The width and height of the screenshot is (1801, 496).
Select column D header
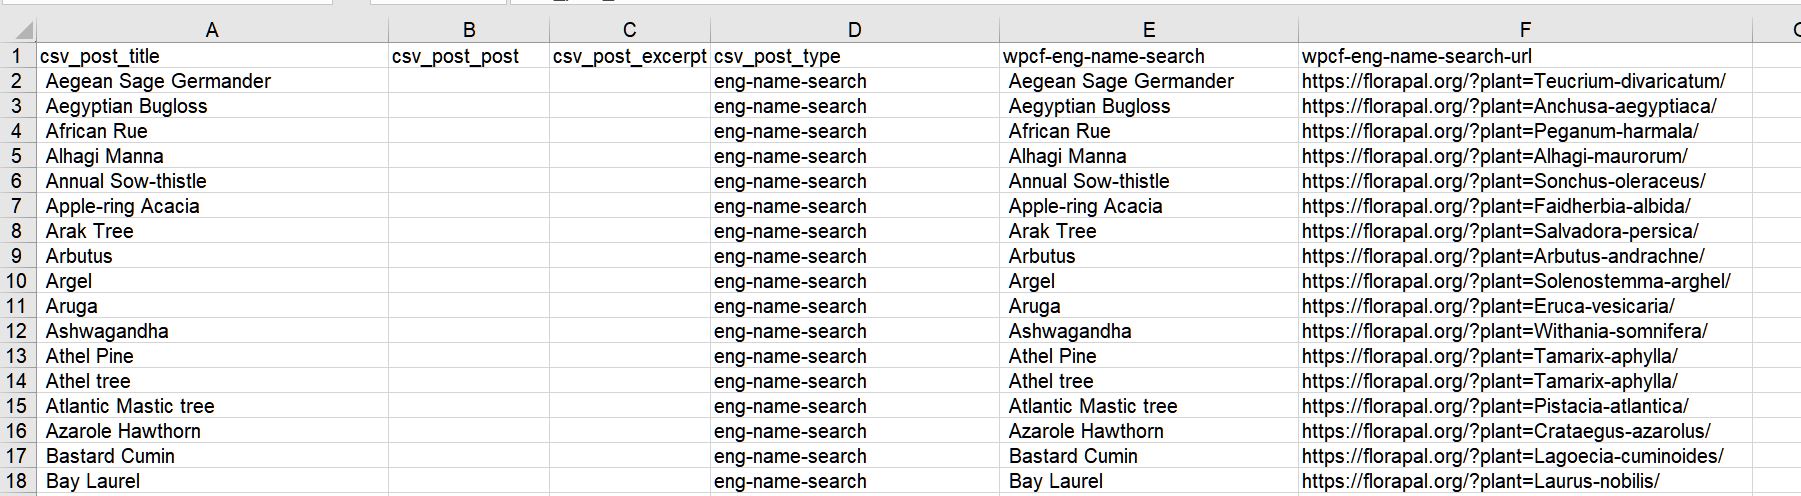[x=854, y=30]
